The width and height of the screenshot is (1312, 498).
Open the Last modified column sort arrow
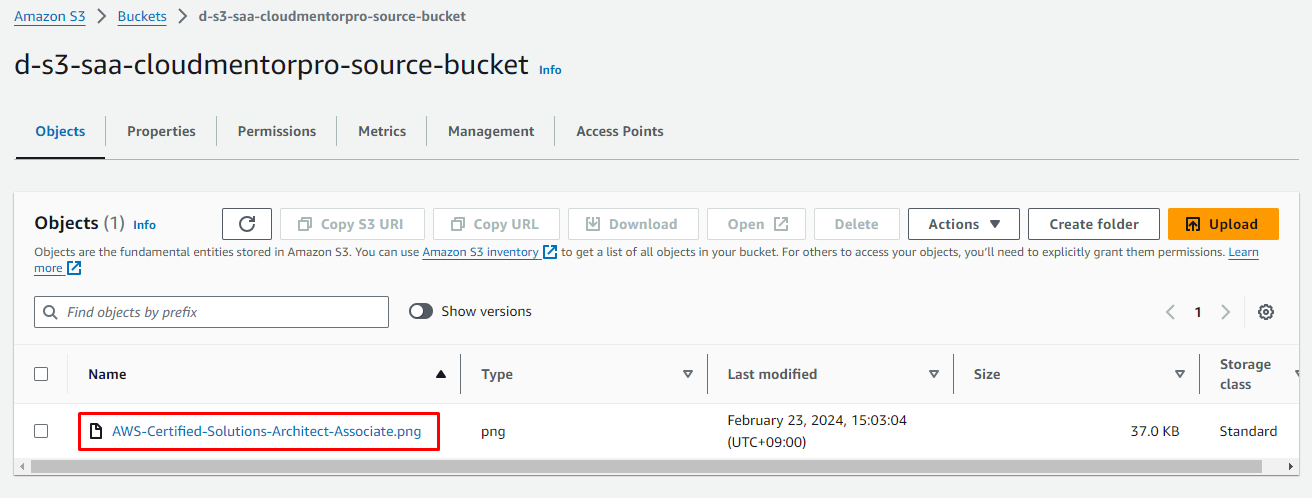[x=933, y=374]
